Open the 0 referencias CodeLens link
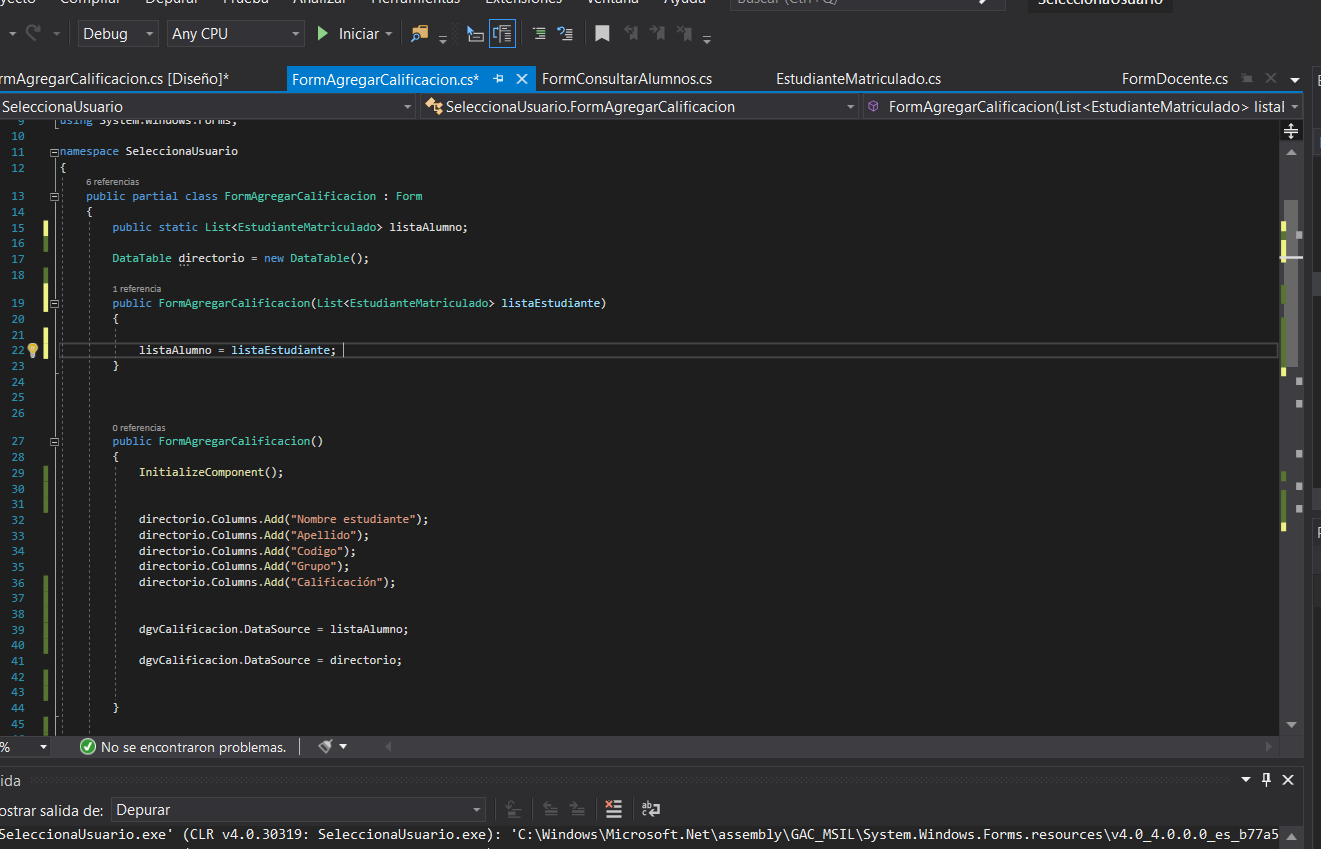 [139, 427]
